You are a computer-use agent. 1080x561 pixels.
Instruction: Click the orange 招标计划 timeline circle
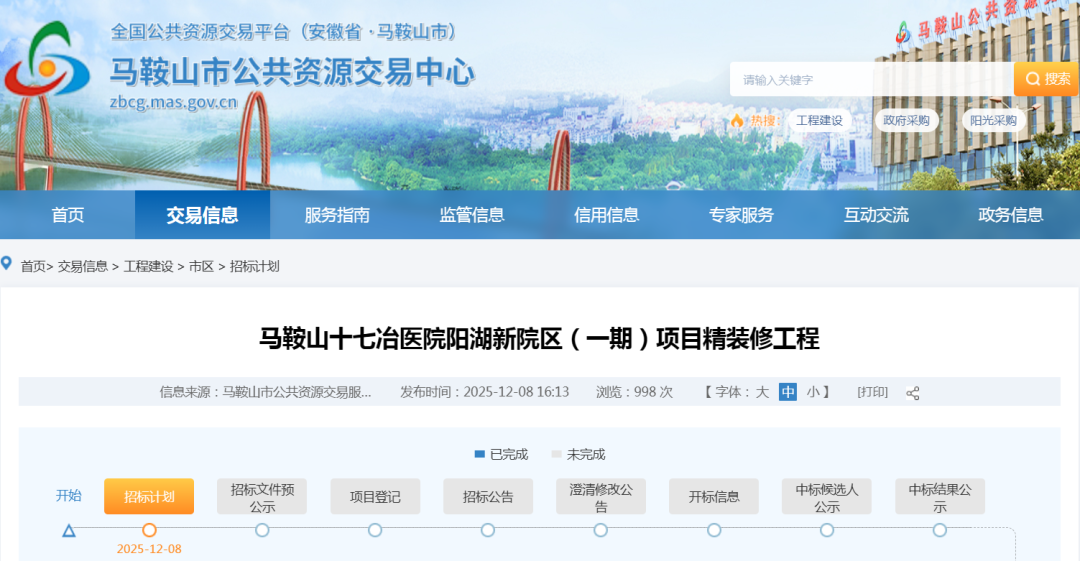pyautogui.click(x=149, y=530)
